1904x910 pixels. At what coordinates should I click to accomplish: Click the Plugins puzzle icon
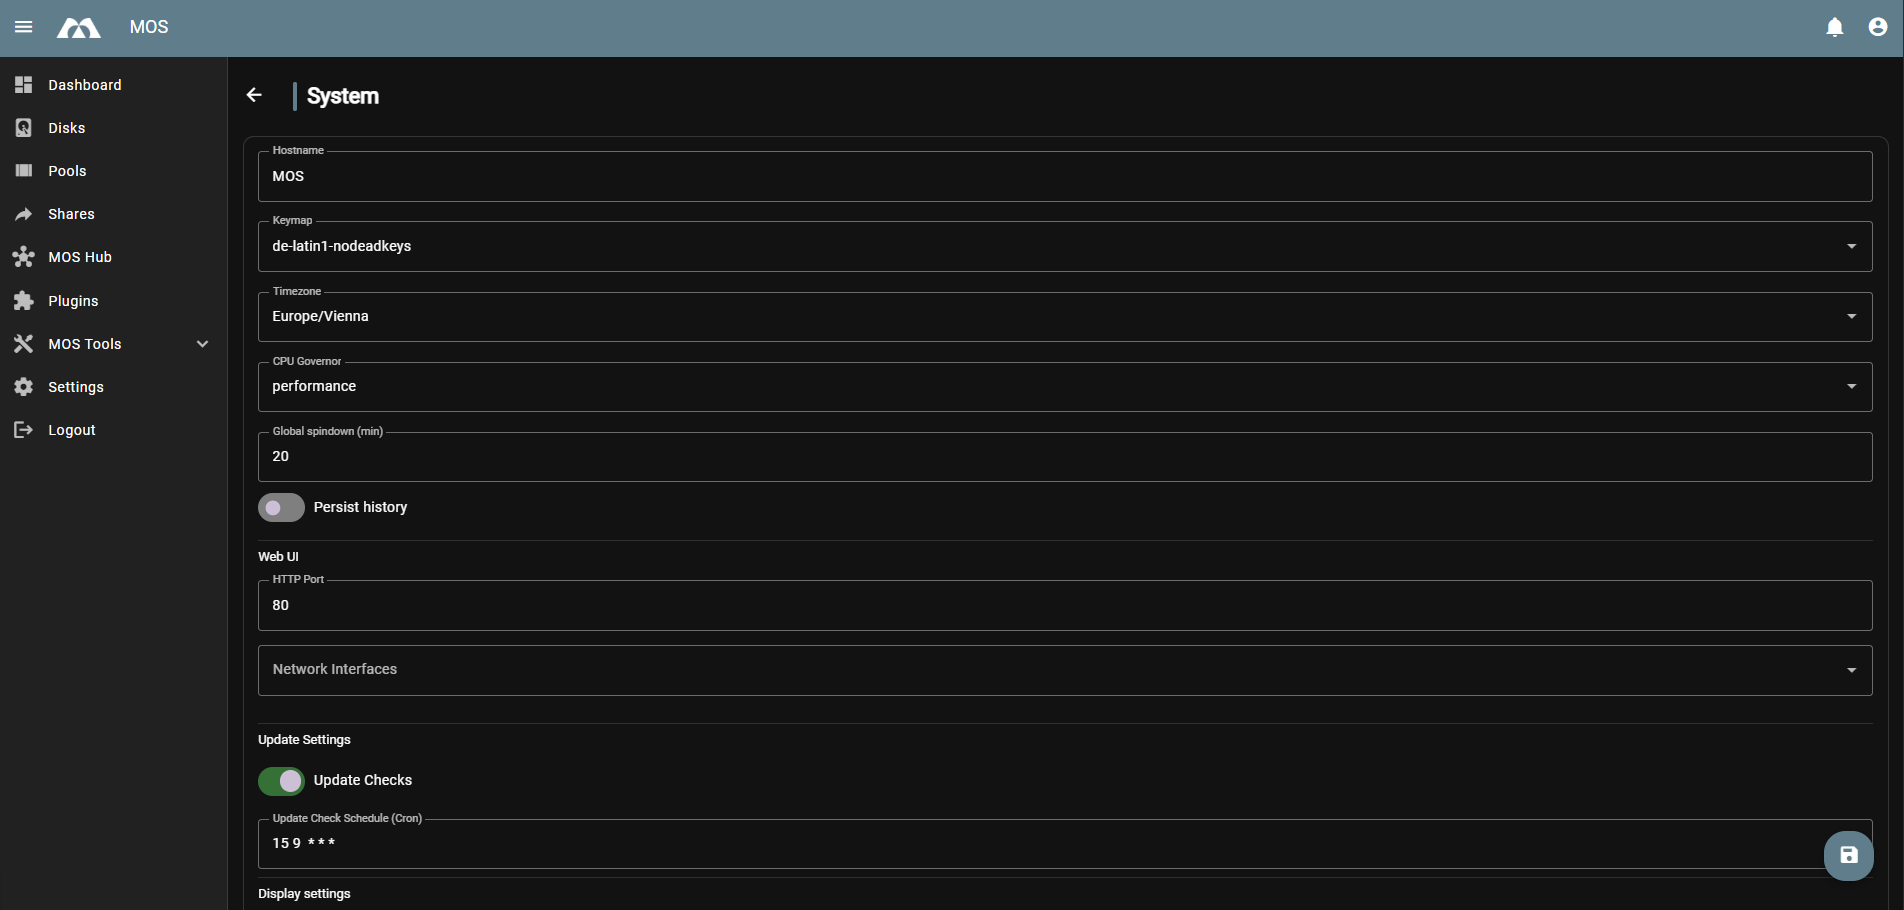pyautogui.click(x=24, y=301)
